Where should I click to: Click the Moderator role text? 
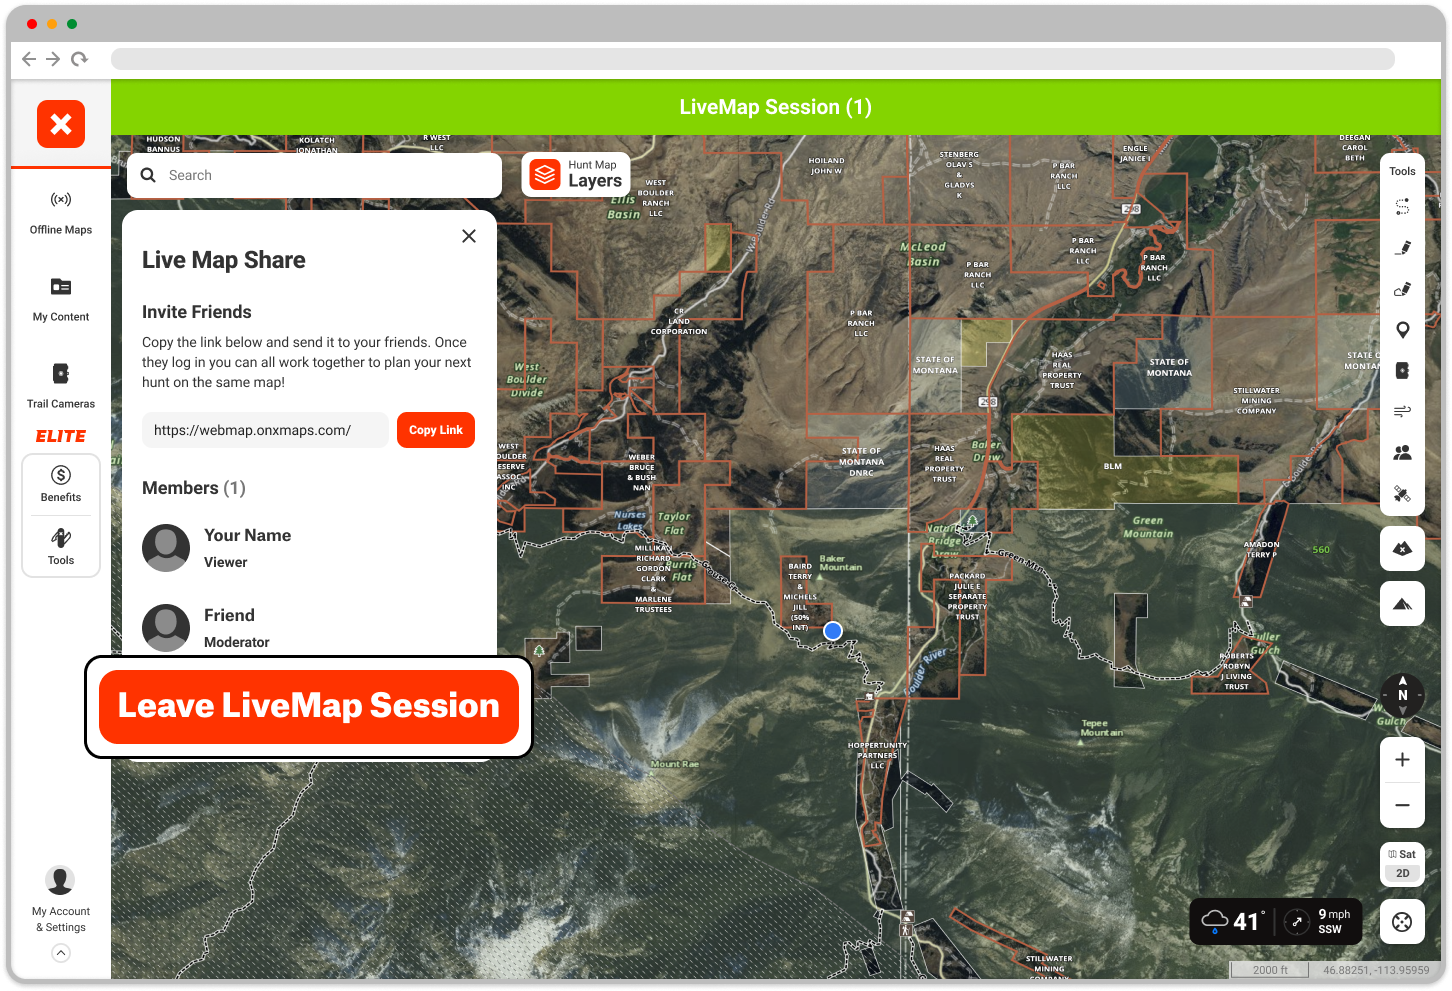pyautogui.click(x=237, y=642)
